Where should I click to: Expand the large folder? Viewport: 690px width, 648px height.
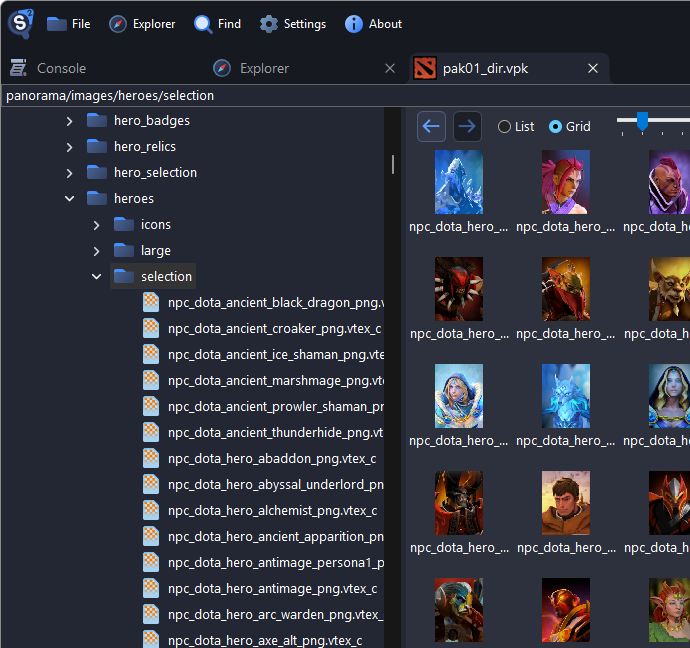coord(96,251)
